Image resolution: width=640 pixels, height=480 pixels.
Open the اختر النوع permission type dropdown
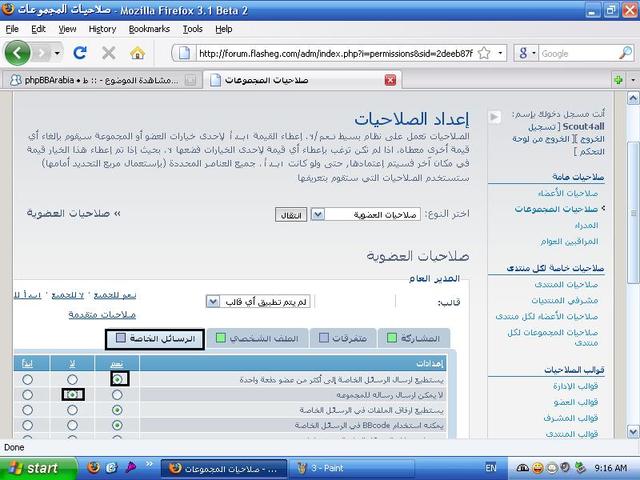tap(366, 215)
